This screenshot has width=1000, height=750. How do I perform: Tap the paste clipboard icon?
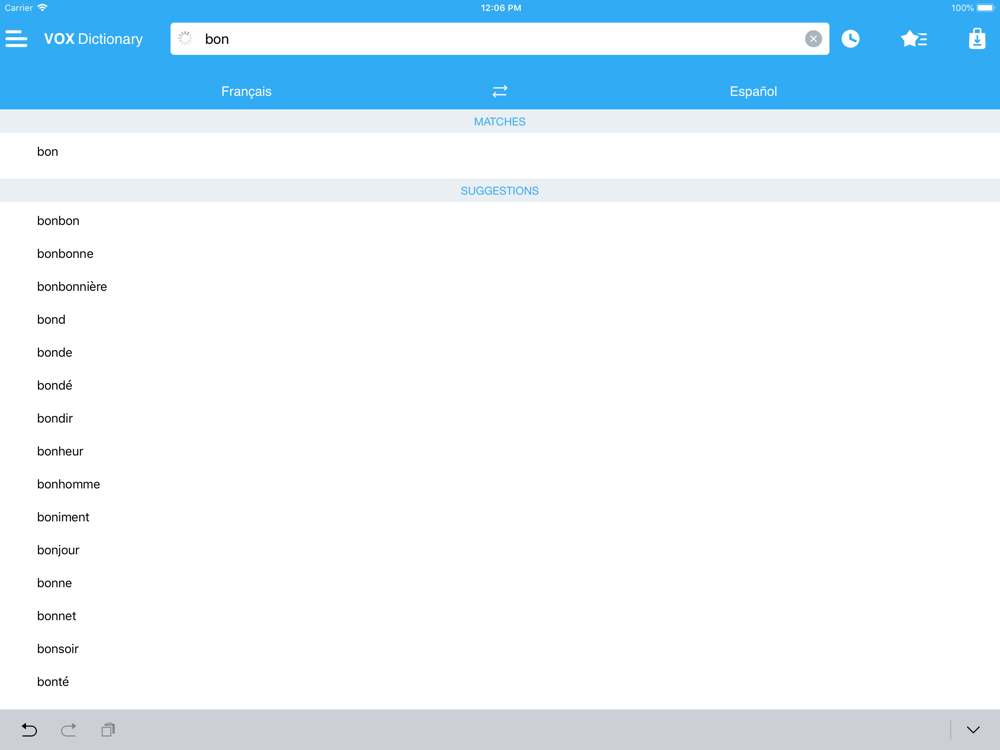pos(108,730)
